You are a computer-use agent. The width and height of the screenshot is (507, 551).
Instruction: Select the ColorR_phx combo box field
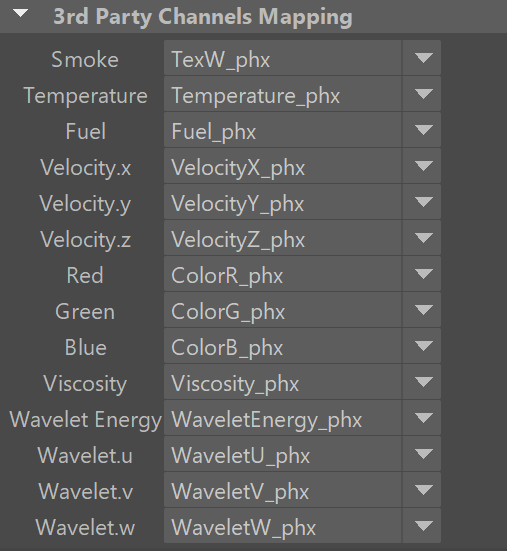(x=283, y=274)
